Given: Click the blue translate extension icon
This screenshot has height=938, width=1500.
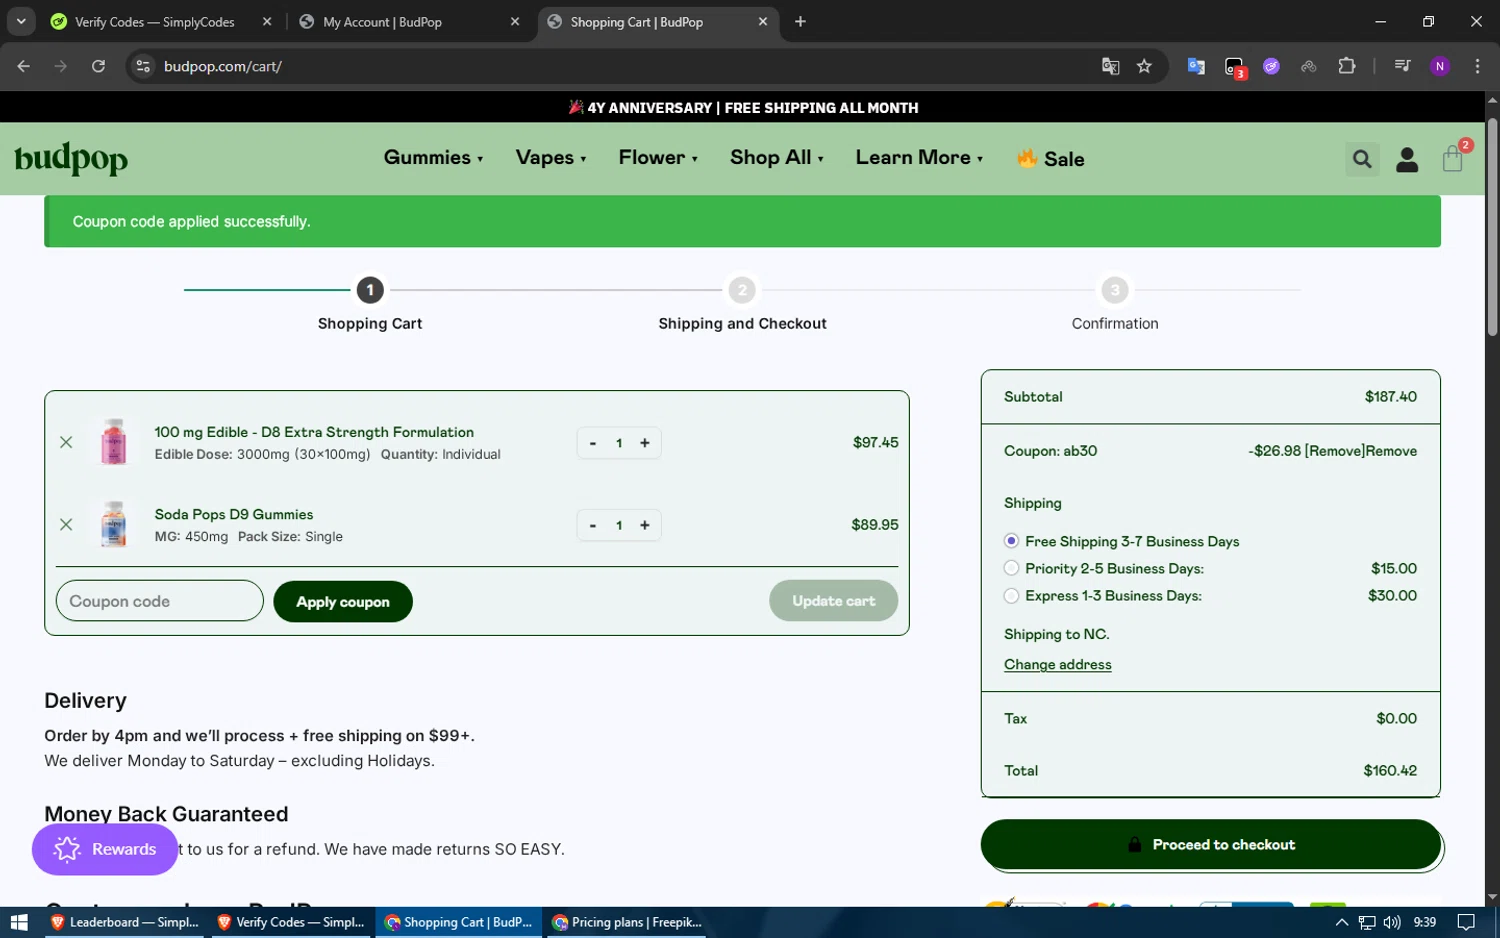Looking at the screenshot, I should [1196, 66].
